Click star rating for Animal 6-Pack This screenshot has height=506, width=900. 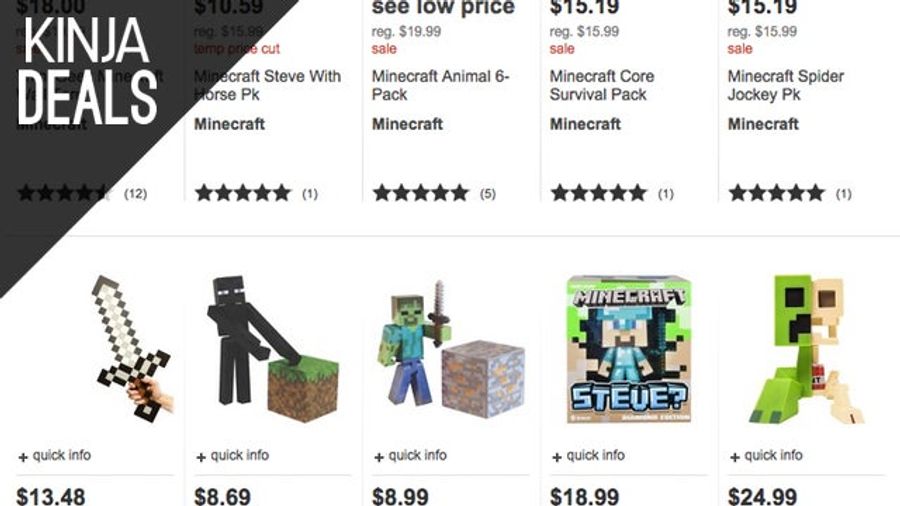pos(421,193)
